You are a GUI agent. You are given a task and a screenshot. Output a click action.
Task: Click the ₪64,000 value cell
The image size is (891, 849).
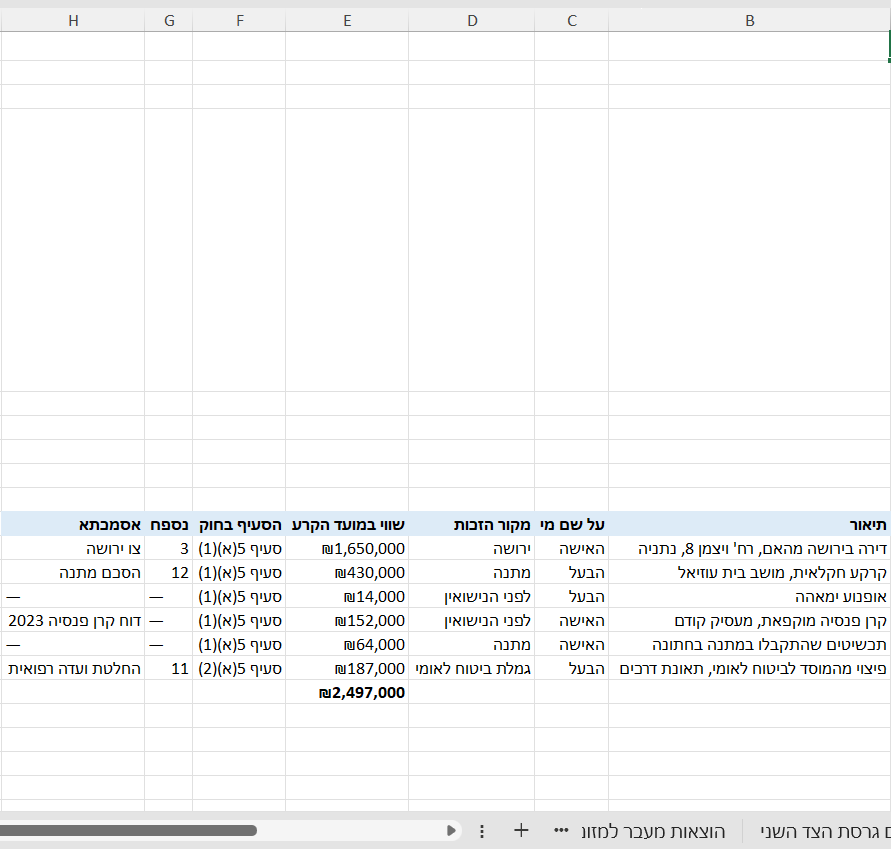pos(347,644)
